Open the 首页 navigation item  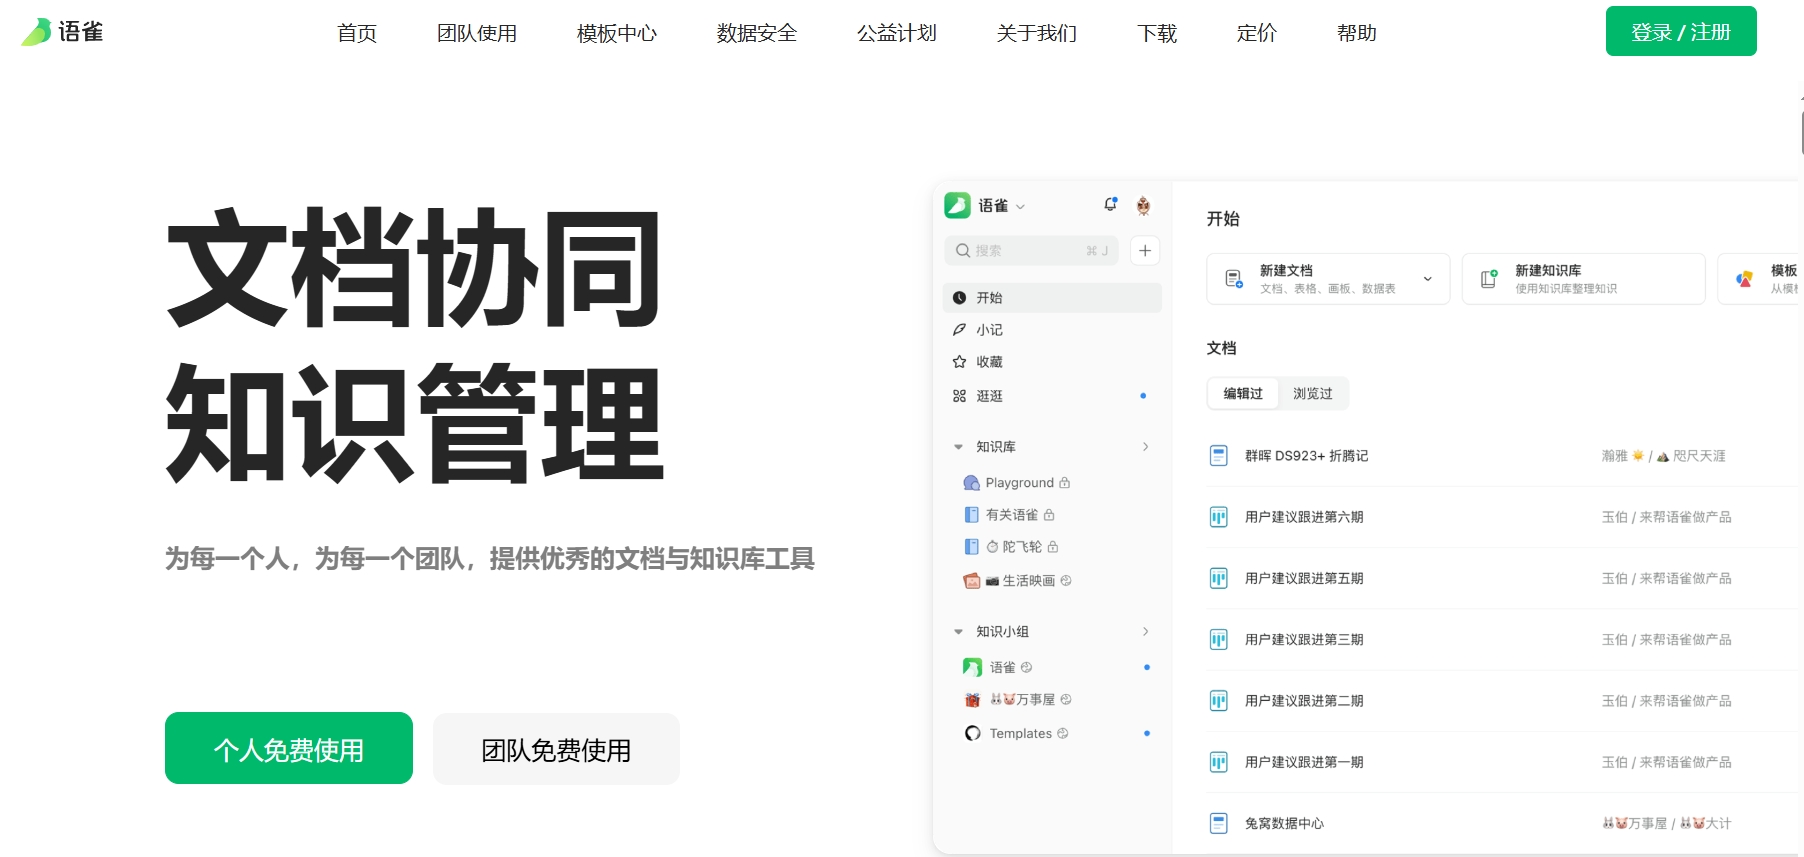357,33
